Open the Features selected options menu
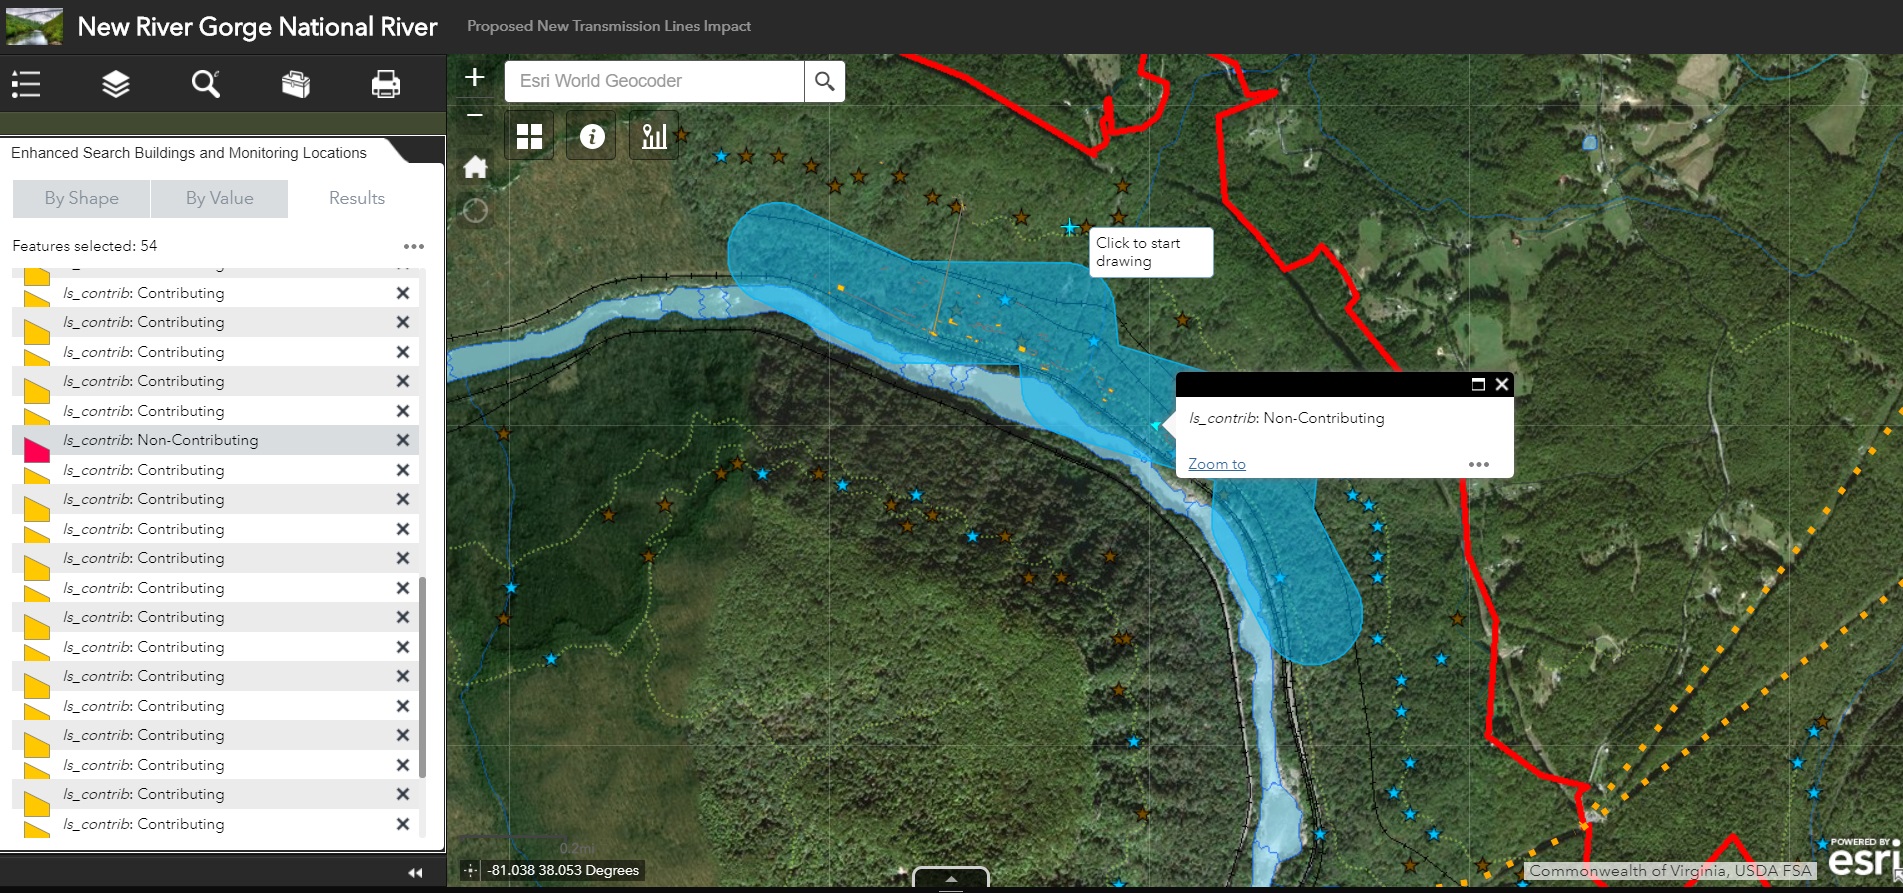Image resolution: width=1903 pixels, height=893 pixels. (x=413, y=246)
